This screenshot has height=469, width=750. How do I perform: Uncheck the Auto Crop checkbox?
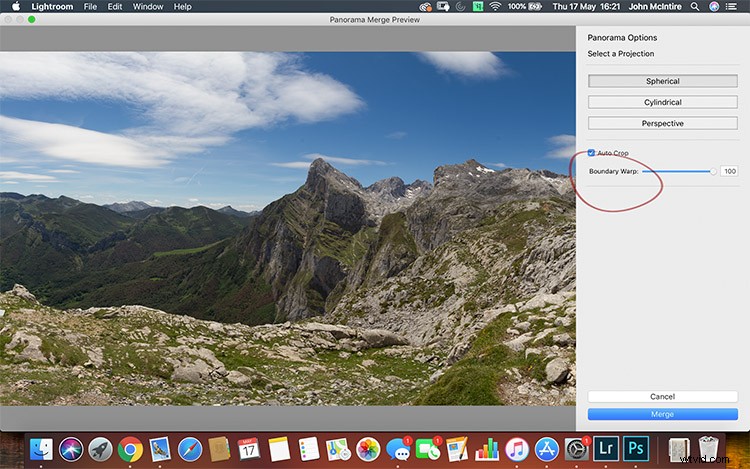tap(592, 153)
